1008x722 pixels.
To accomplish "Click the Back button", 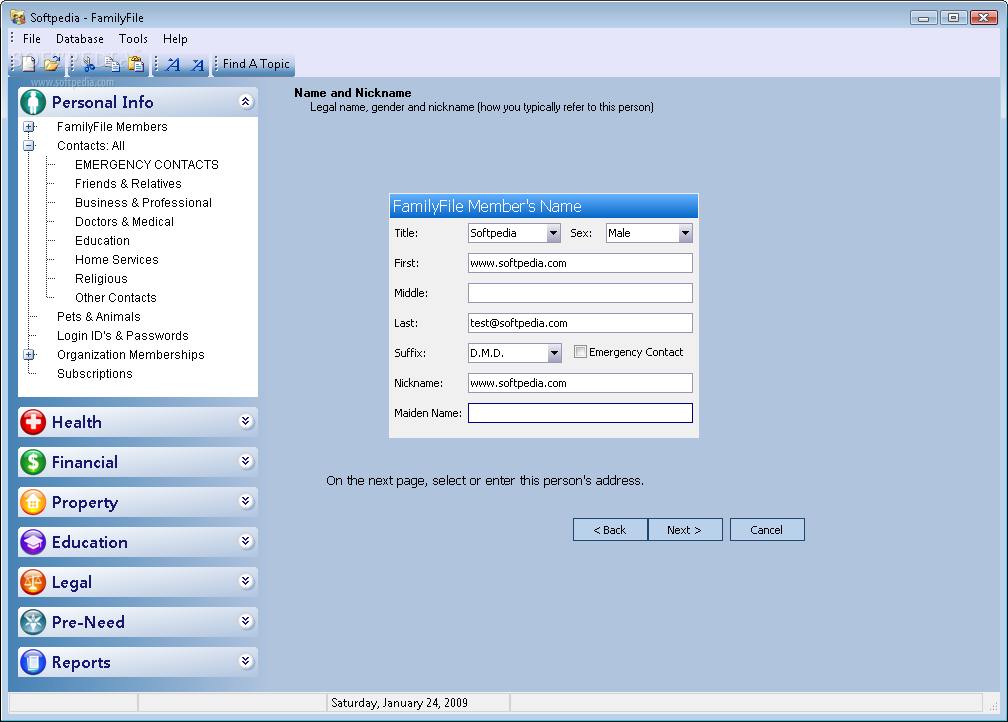I will [610, 530].
